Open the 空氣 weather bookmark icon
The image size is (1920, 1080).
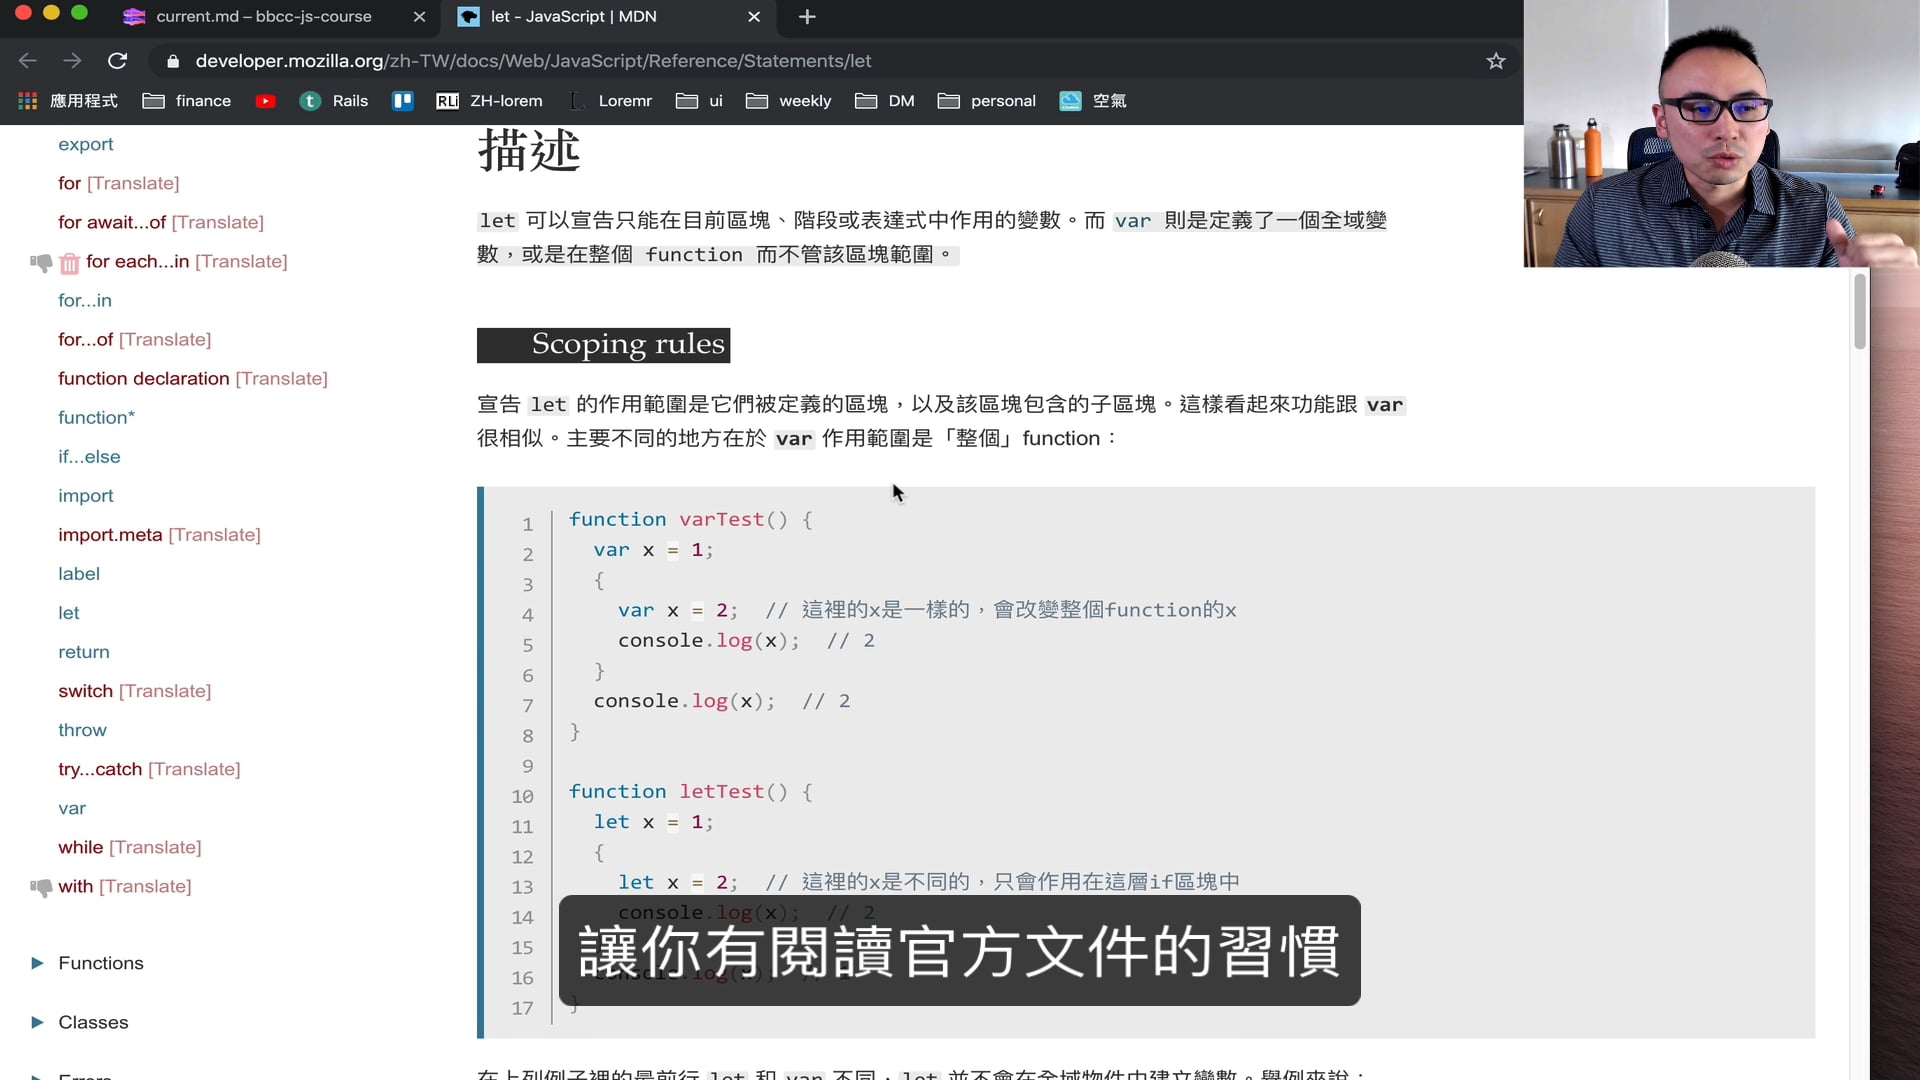tap(1070, 101)
